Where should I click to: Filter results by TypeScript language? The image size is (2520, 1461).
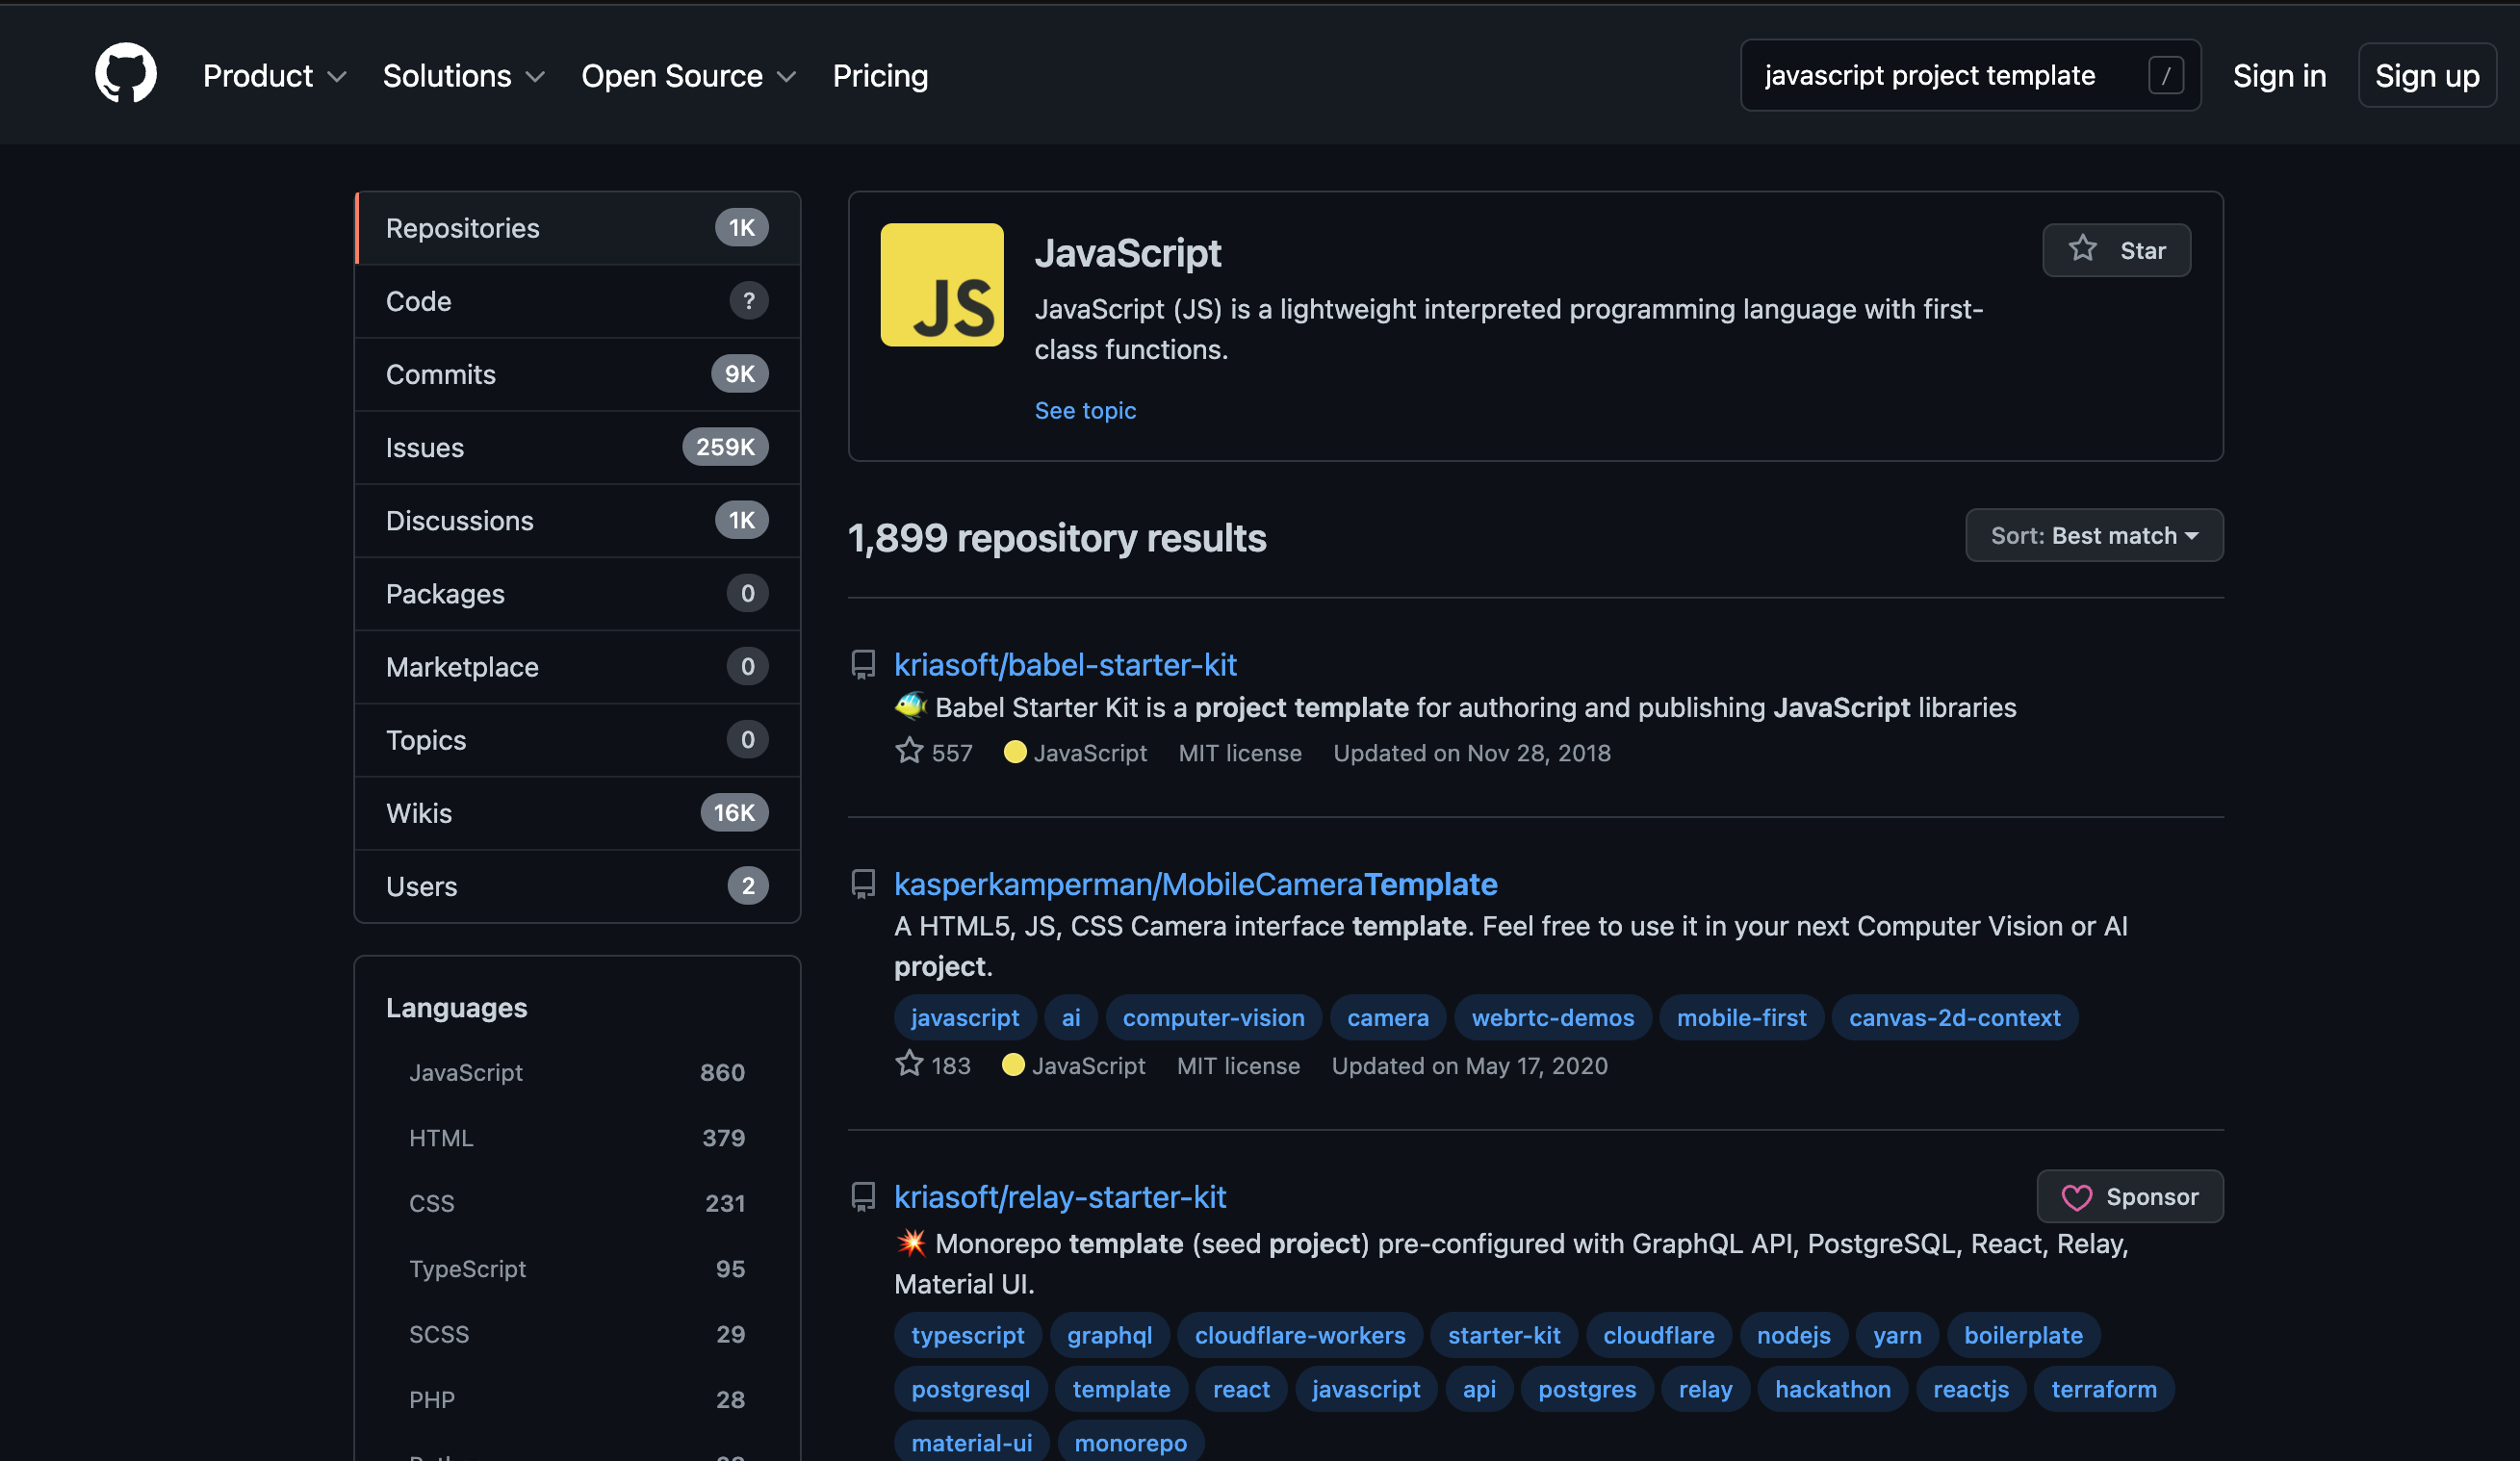[577, 1269]
